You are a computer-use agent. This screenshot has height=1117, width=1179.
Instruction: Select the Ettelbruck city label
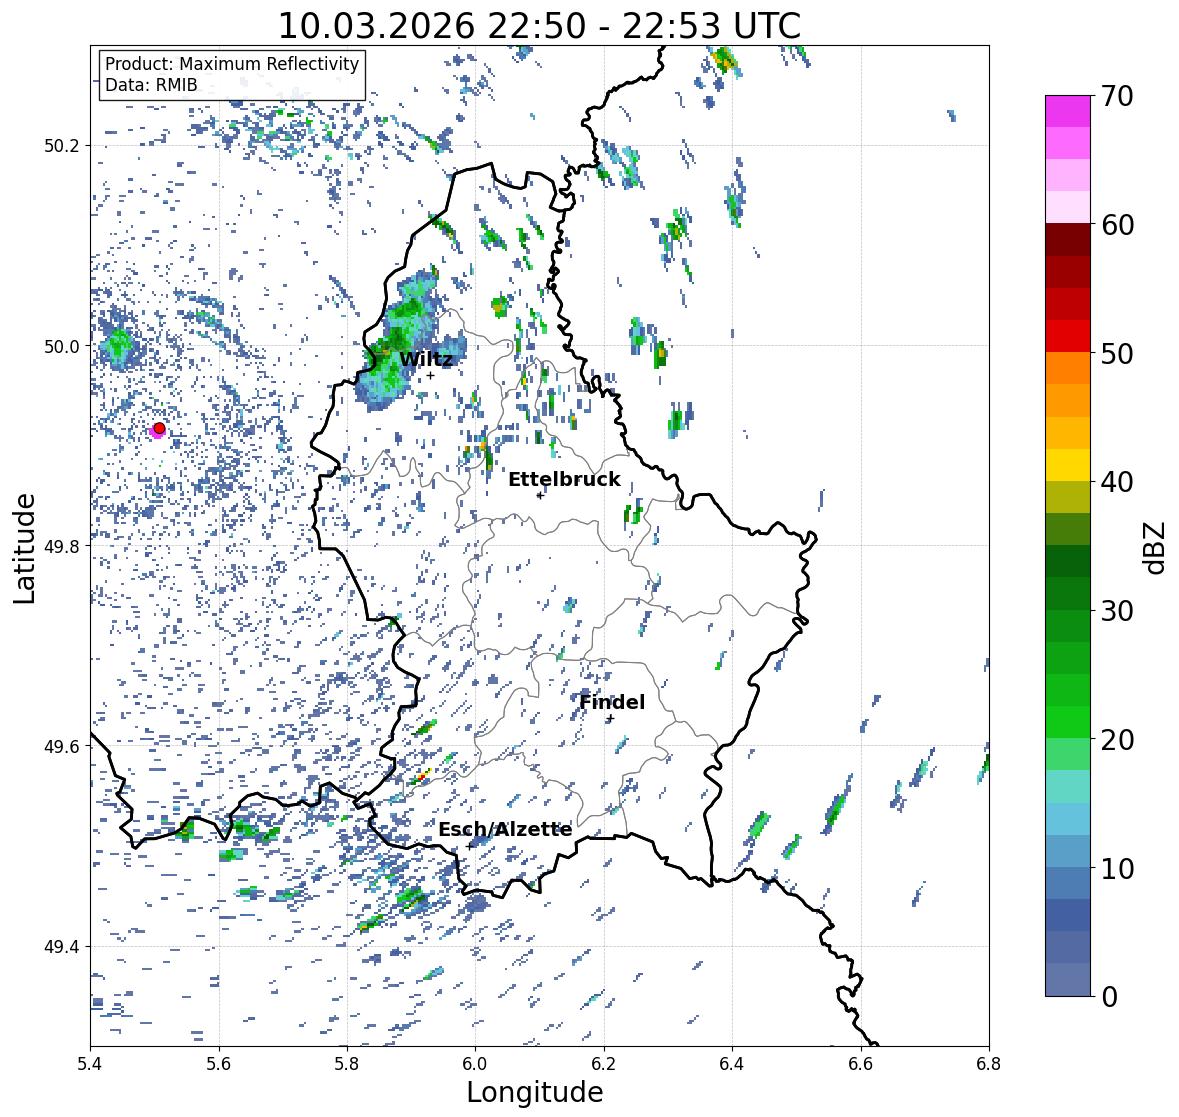[x=564, y=480]
